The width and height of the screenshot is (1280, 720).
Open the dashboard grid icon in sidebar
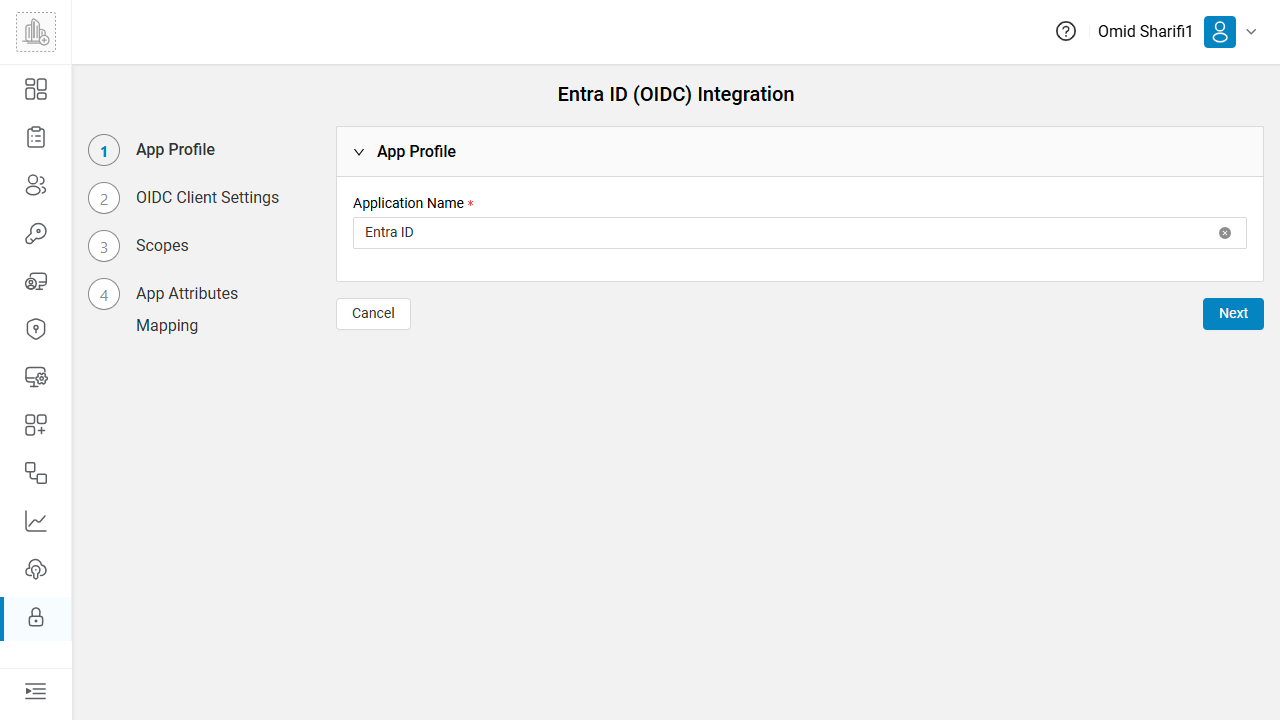click(36, 89)
